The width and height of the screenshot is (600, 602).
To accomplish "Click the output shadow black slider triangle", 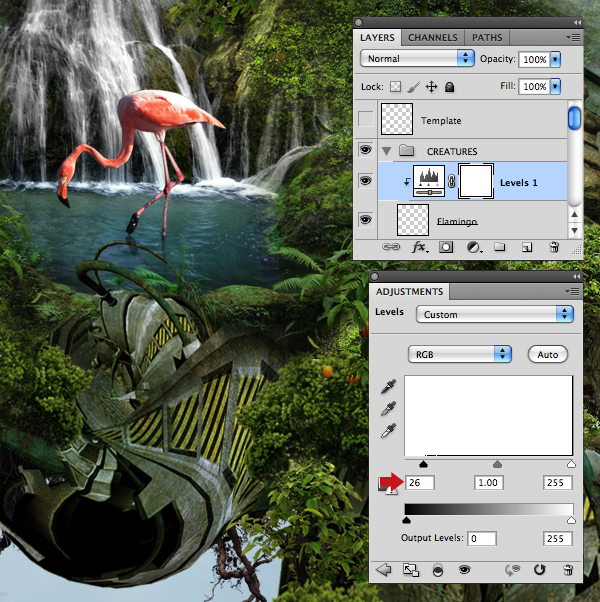I will 407,520.
